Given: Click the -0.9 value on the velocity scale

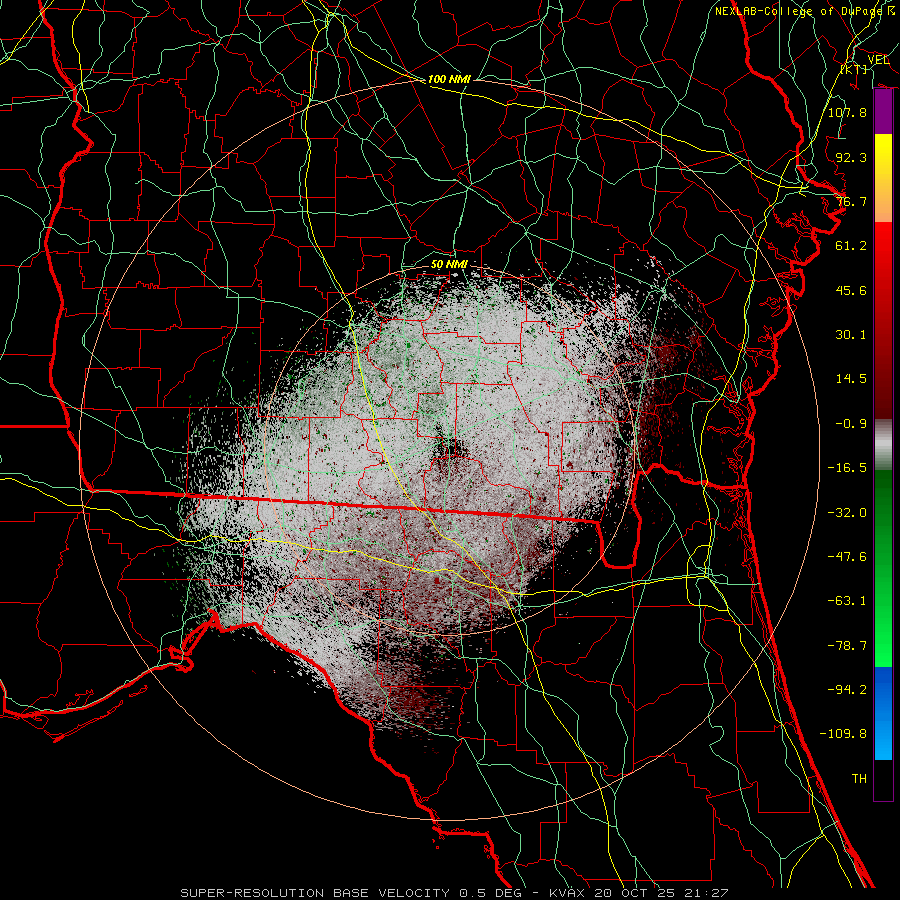Looking at the screenshot, I should coord(851,424).
